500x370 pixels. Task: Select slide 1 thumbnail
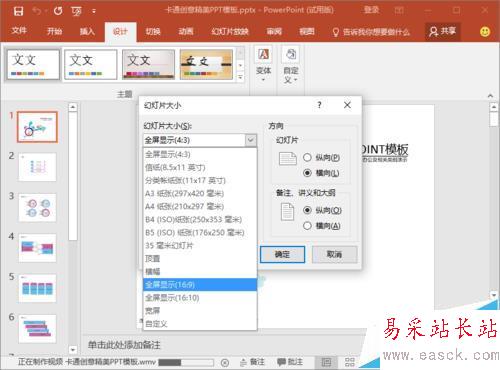pos(37,127)
